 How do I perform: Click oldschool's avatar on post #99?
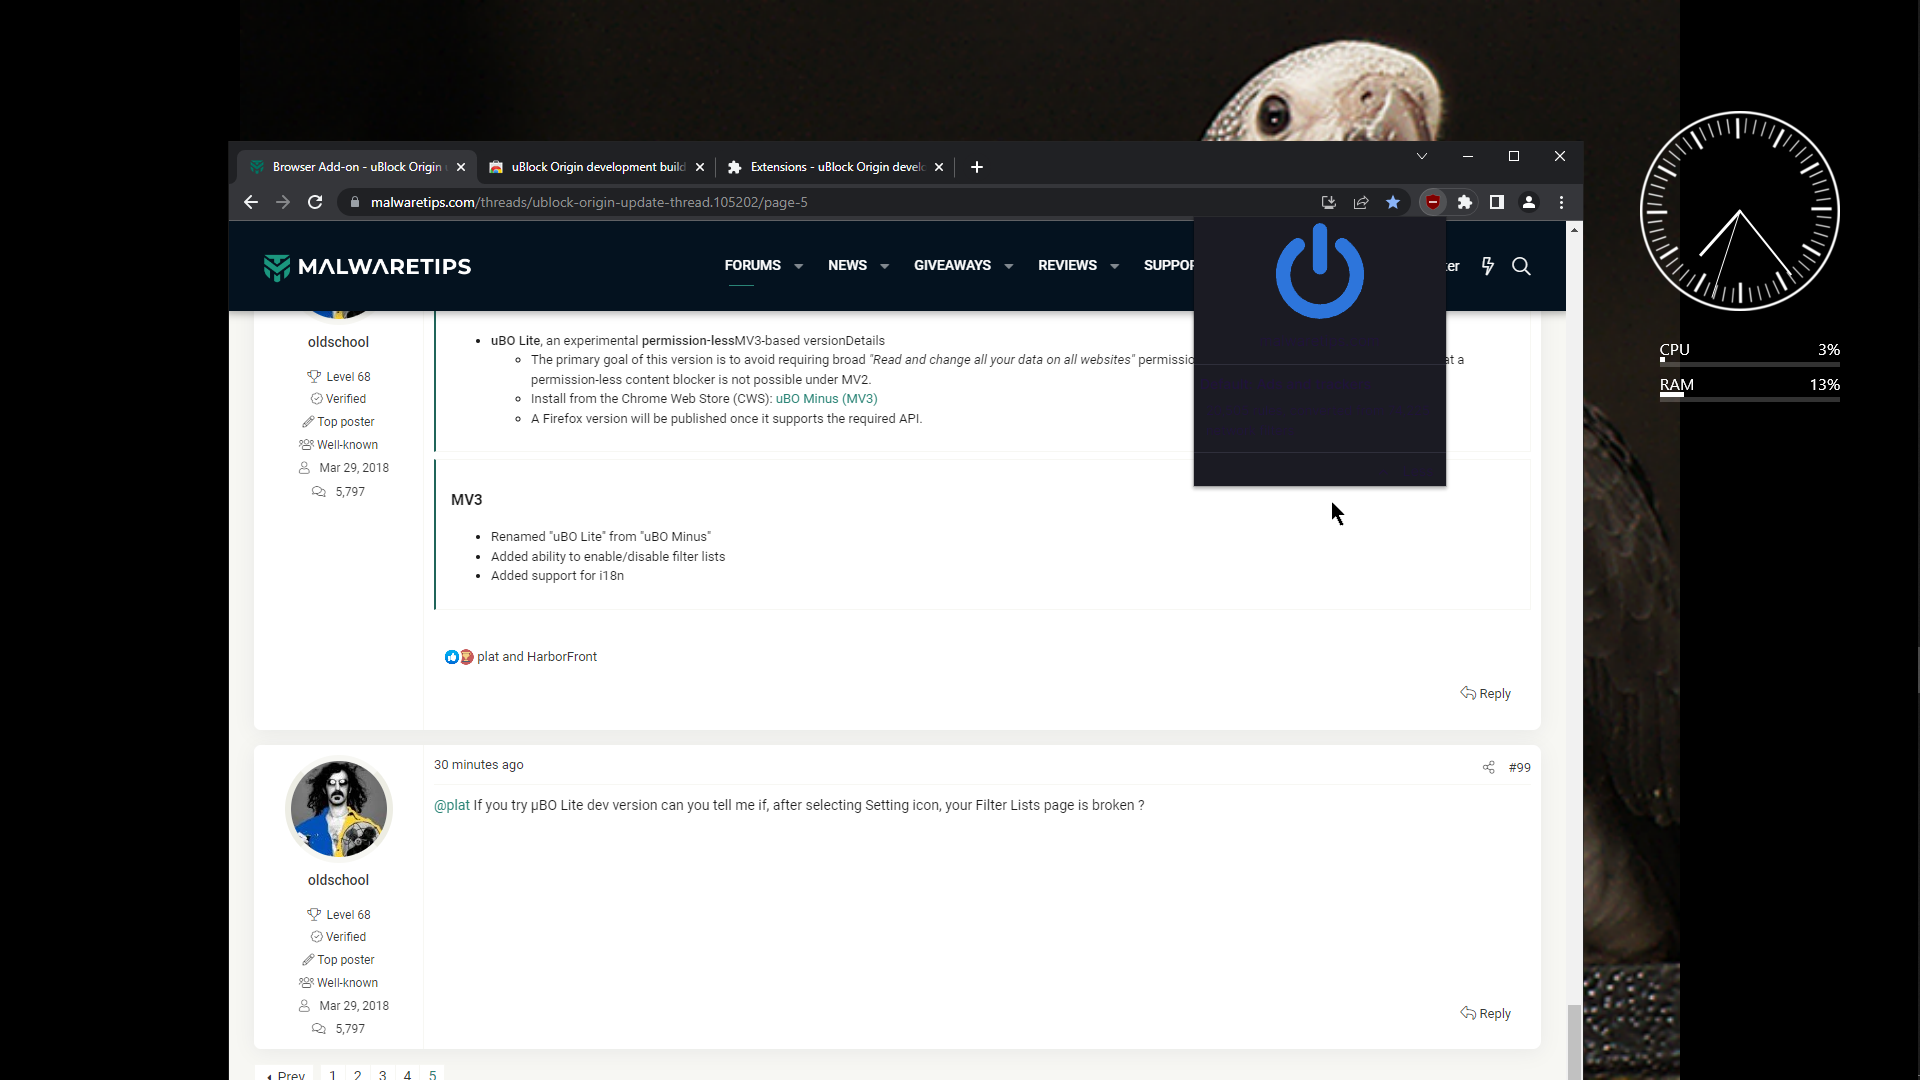coord(338,809)
